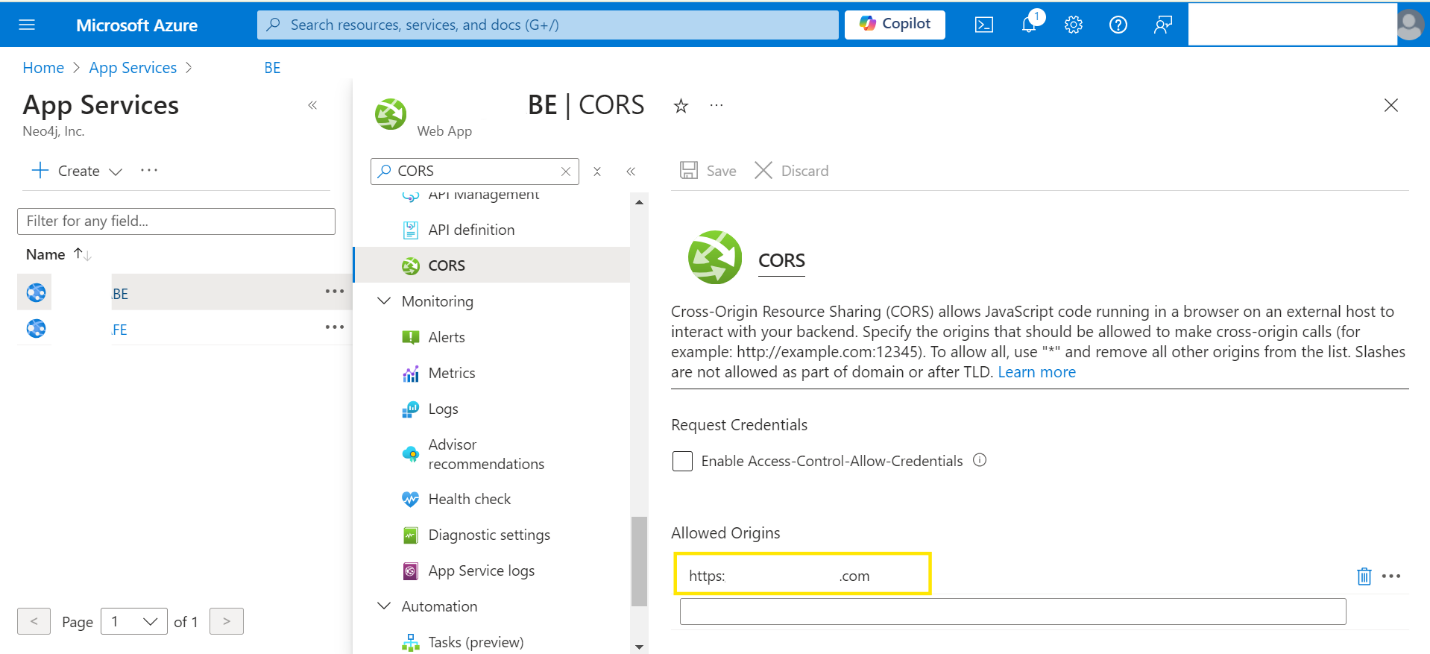This screenshot has height=654, width=1430.
Task: Close the menu search with outer X
Action: [597, 172]
